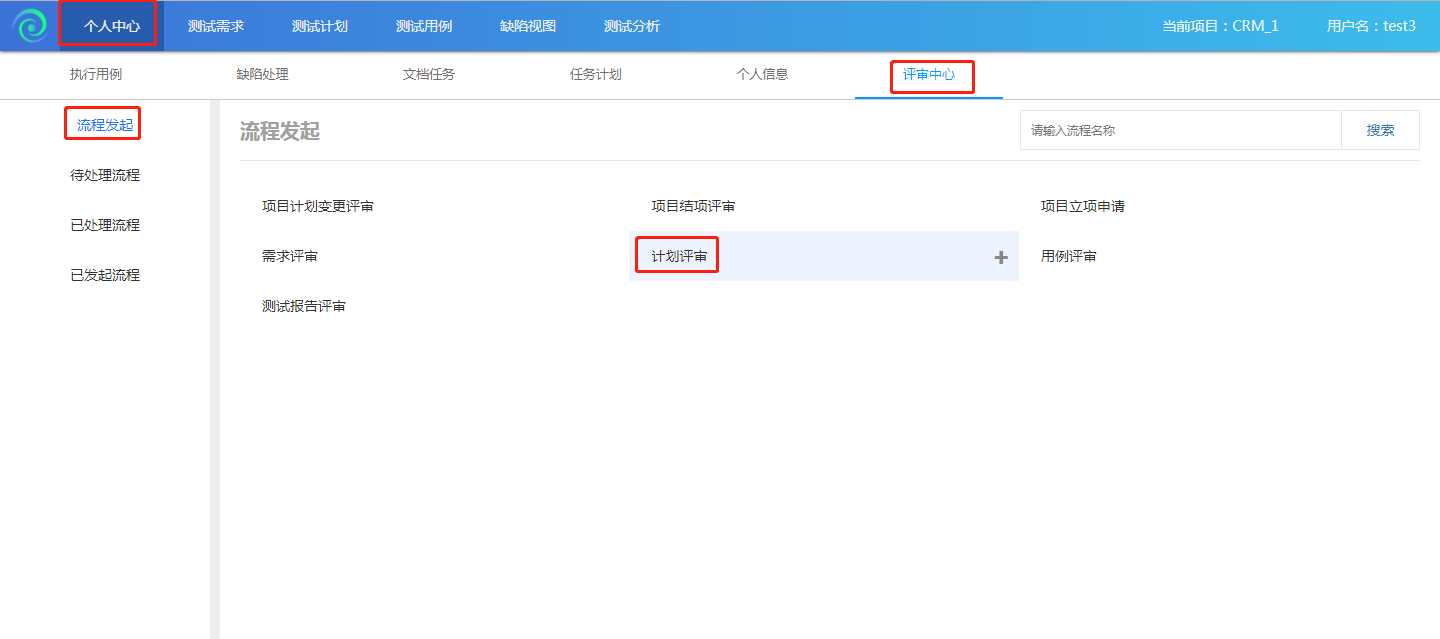1440x639 pixels.
Task: Focus the 请输入流程名称 search field
Action: coord(1180,131)
